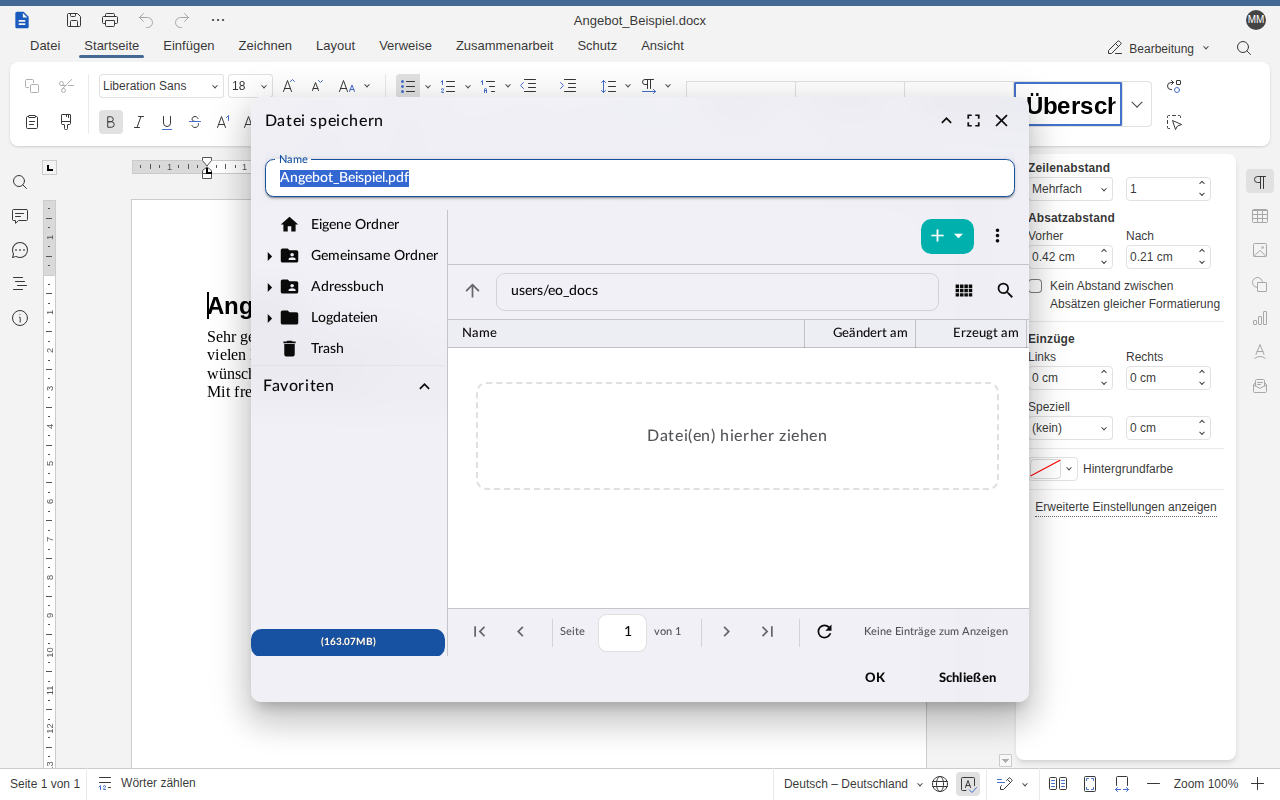Image resolution: width=1280 pixels, height=800 pixels.
Task: Open the Bearbeitung mode dropdown
Action: [x=1159, y=48]
